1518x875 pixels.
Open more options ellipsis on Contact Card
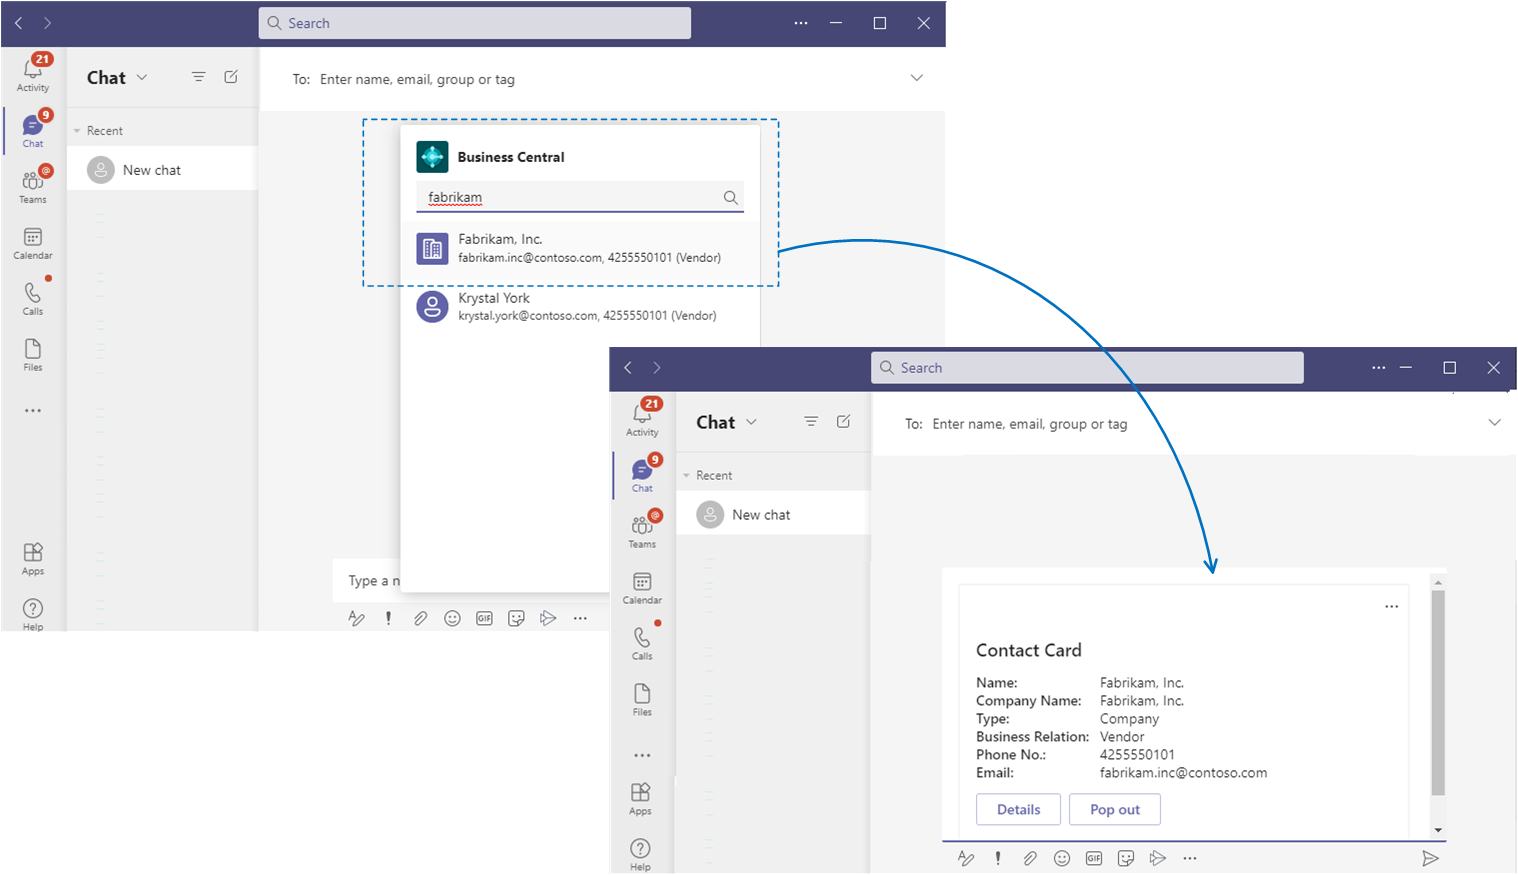pos(1391,606)
